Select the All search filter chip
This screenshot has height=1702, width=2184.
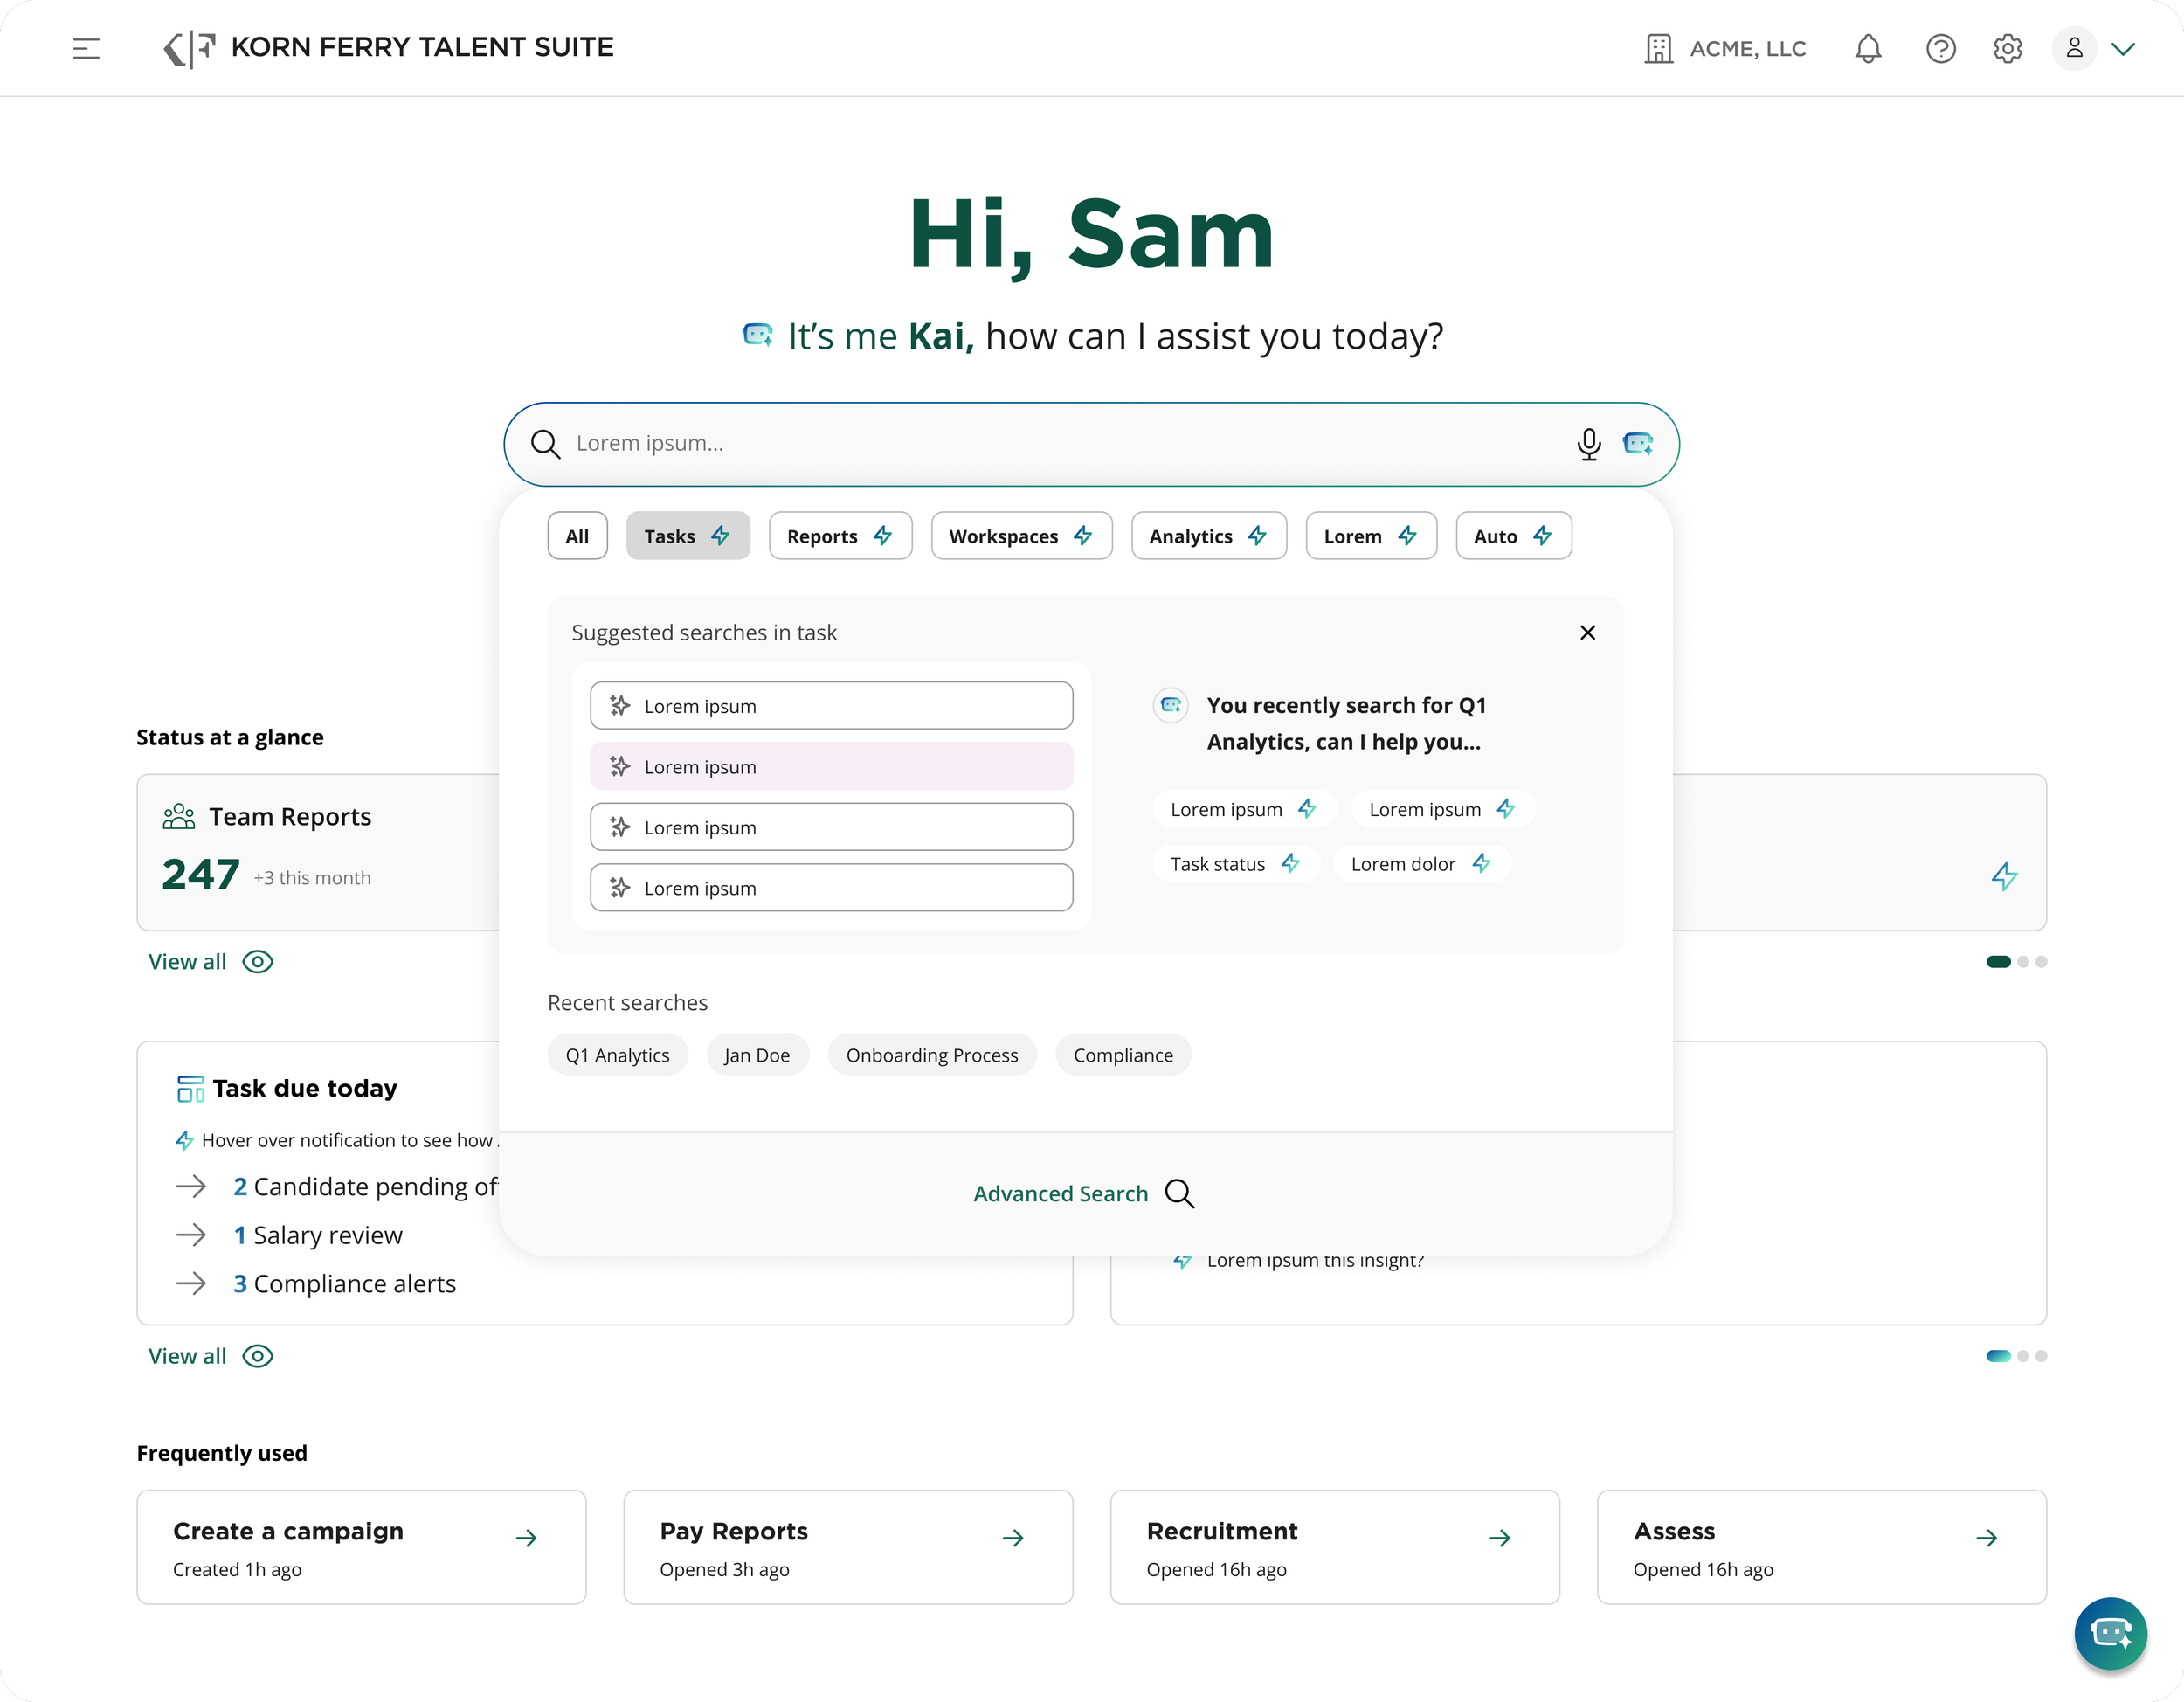[577, 535]
